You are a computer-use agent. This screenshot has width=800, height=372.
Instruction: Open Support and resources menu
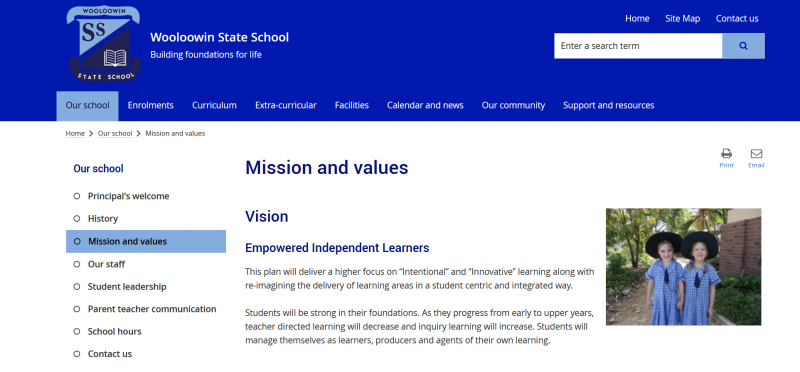(608, 106)
